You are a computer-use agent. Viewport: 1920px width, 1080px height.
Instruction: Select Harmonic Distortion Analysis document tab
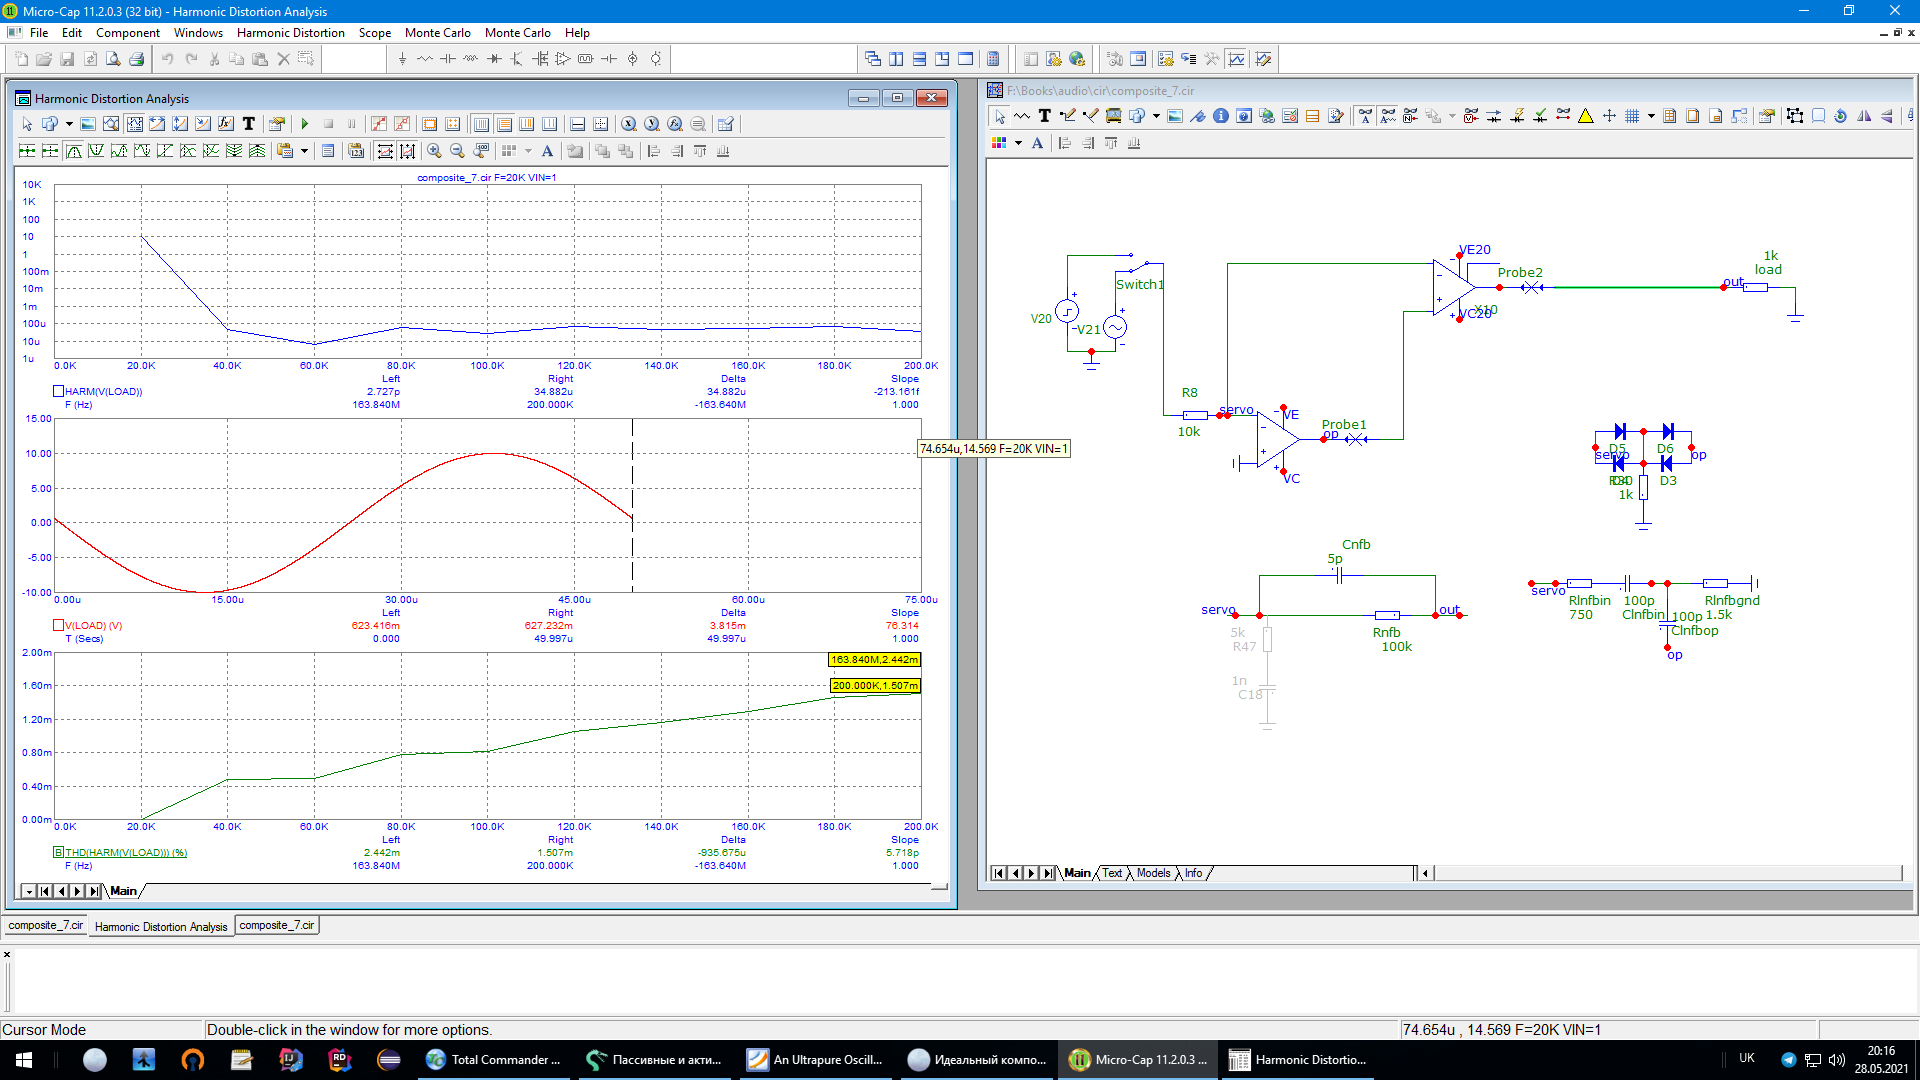[x=161, y=926]
